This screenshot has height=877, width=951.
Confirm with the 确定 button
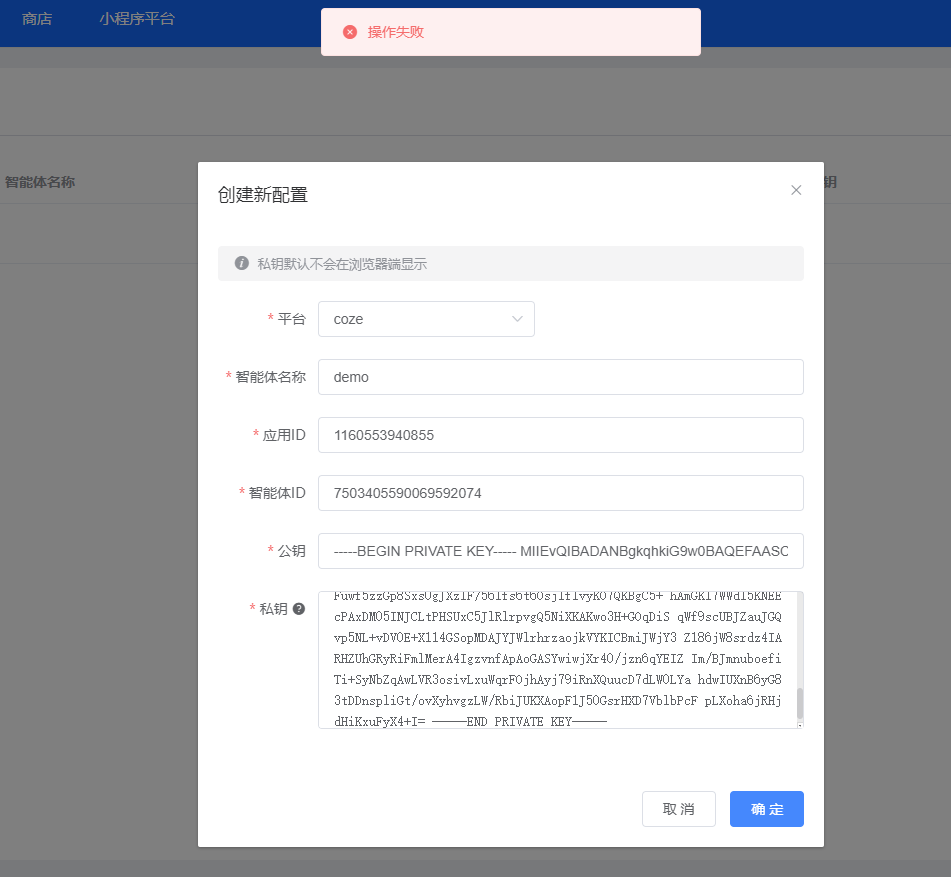click(766, 809)
